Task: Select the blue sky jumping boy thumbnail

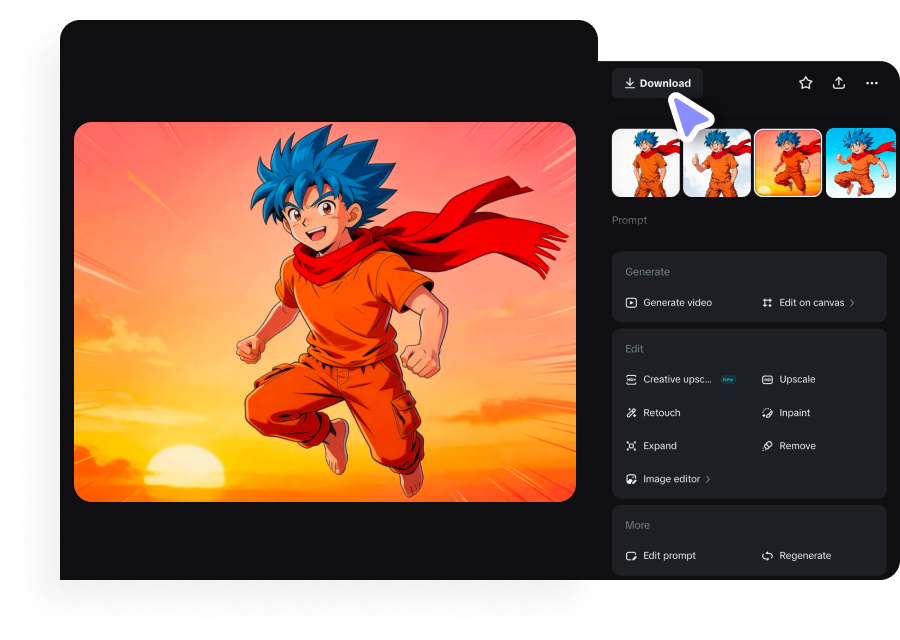Action: [x=861, y=162]
